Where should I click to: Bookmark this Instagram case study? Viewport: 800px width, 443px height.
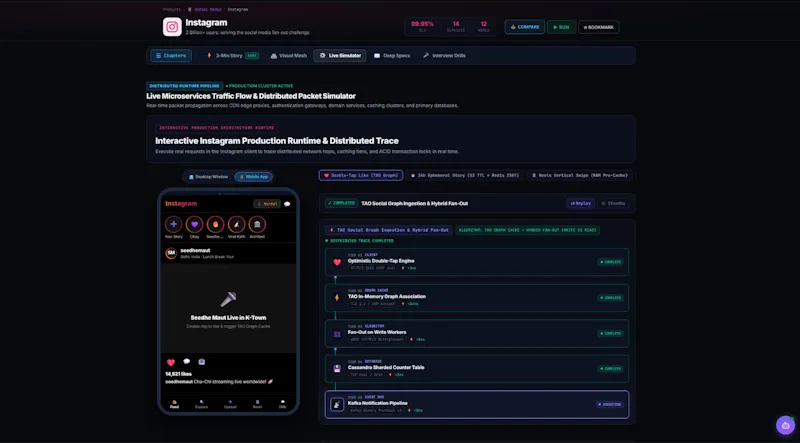tap(598, 27)
